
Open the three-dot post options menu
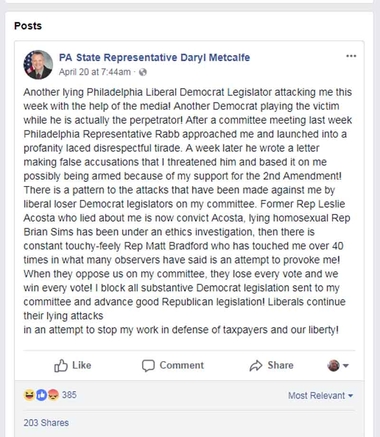(x=351, y=56)
